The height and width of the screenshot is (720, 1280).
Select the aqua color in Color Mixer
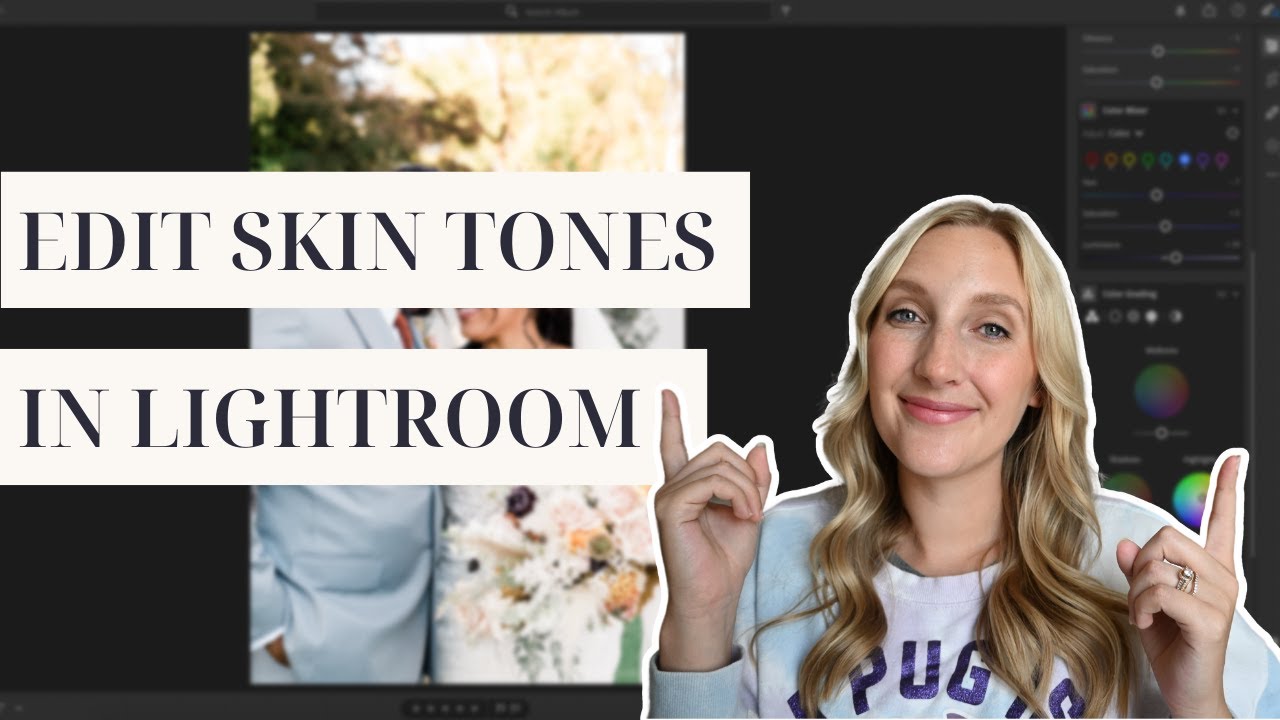pyautogui.click(x=1166, y=160)
